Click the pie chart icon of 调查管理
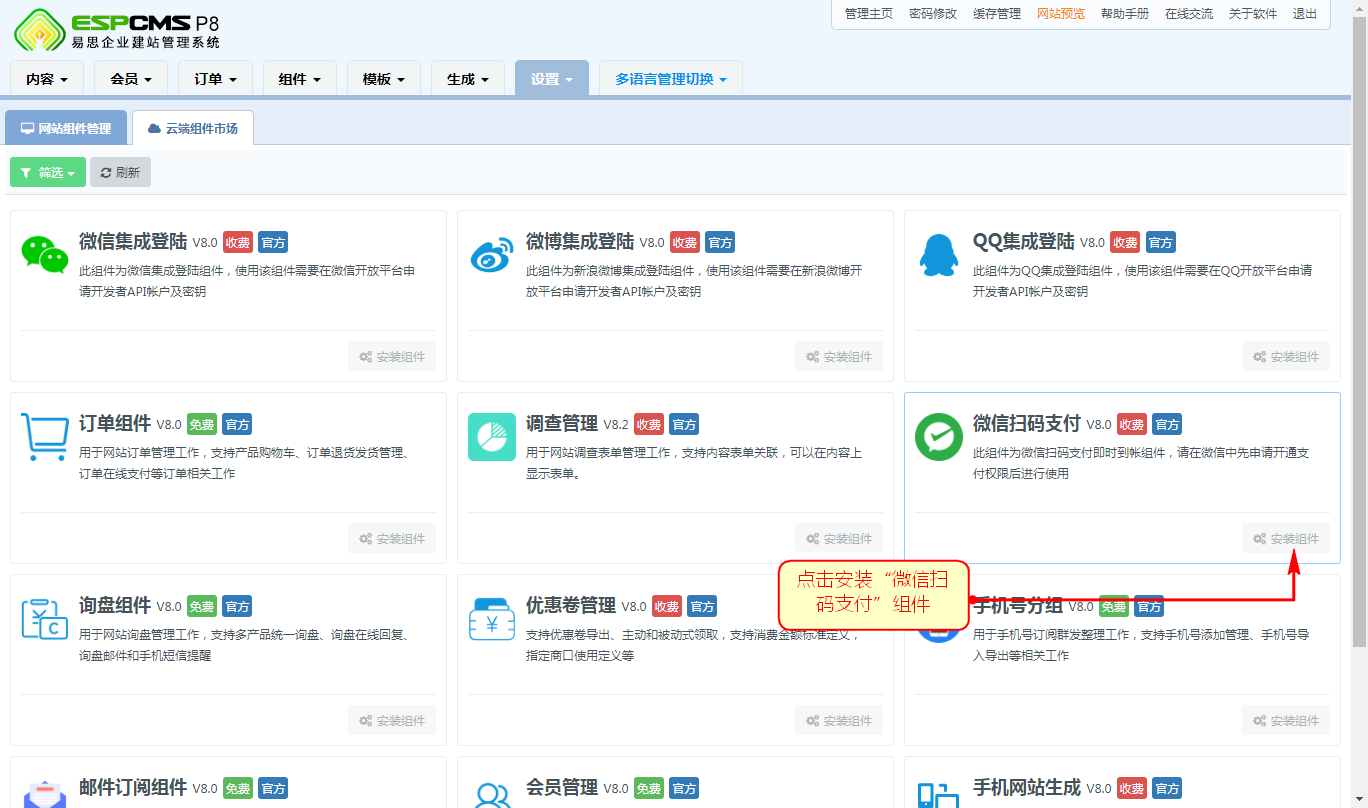The height and width of the screenshot is (808, 1368). (x=492, y=437)
